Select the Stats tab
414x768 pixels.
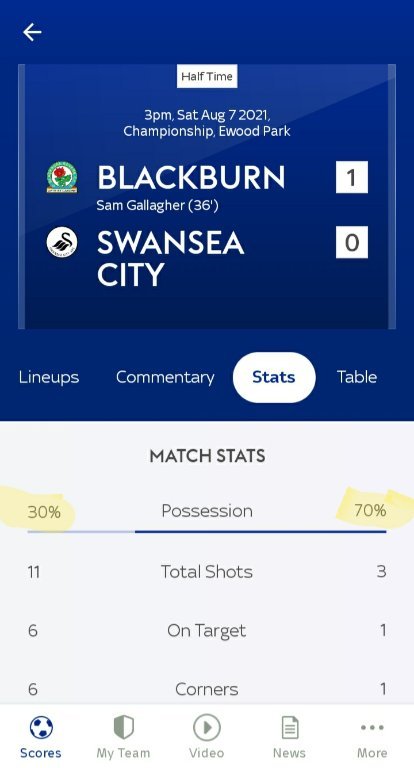pos(274,377)
